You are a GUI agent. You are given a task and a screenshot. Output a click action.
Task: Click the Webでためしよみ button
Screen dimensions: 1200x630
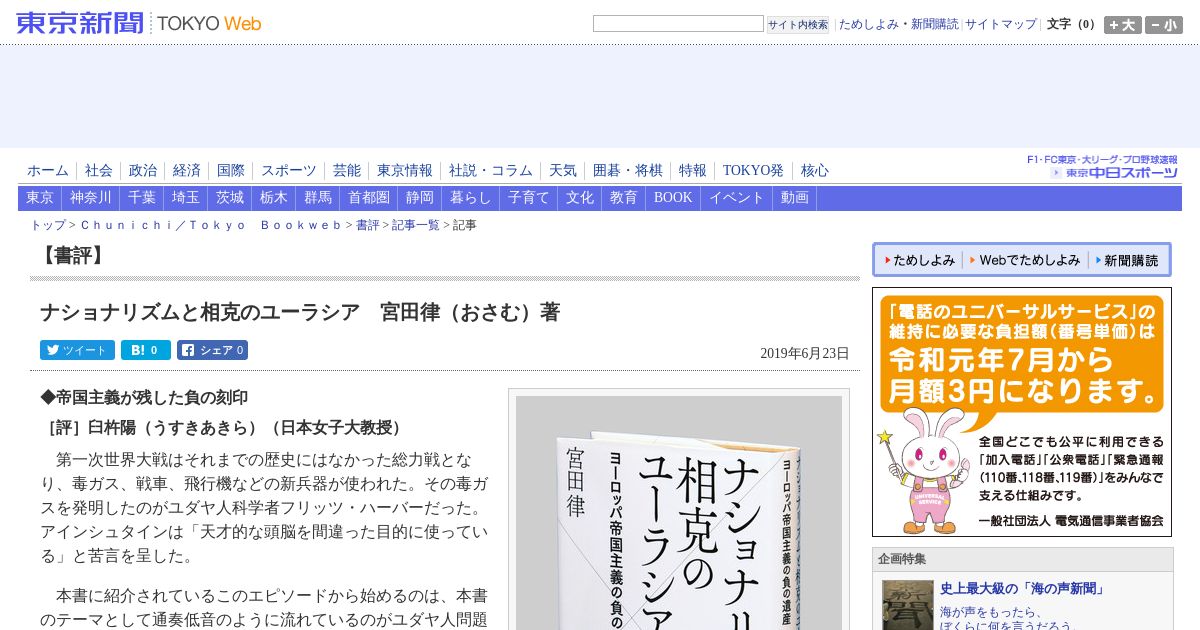point(1025,260)
